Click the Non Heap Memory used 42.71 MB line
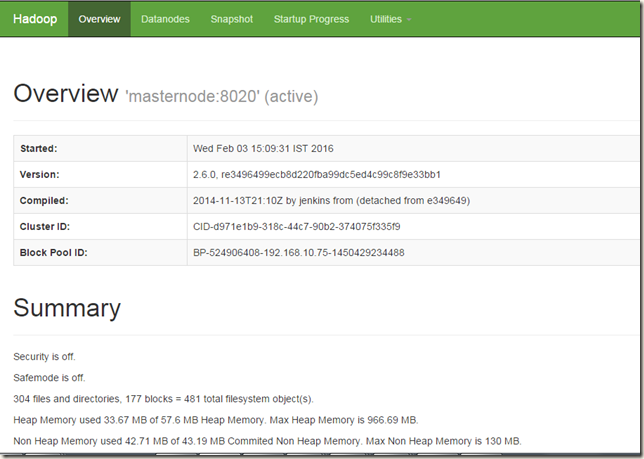 [267, 441]
